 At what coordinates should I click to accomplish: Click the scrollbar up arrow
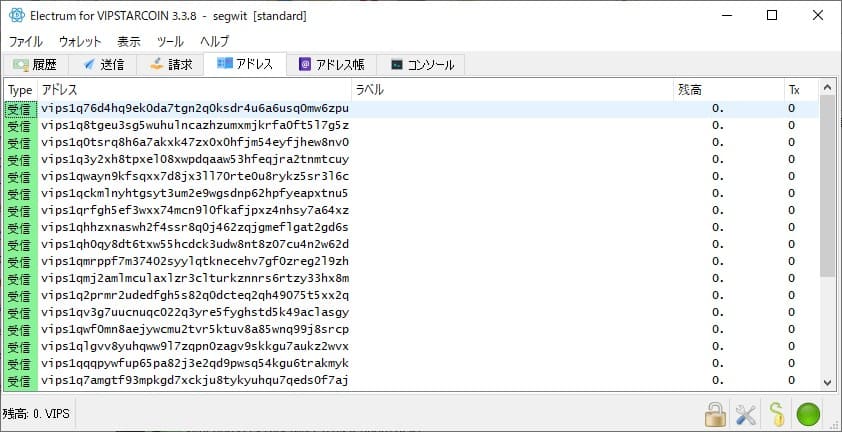pyautogui.click(x=828, y=87)
